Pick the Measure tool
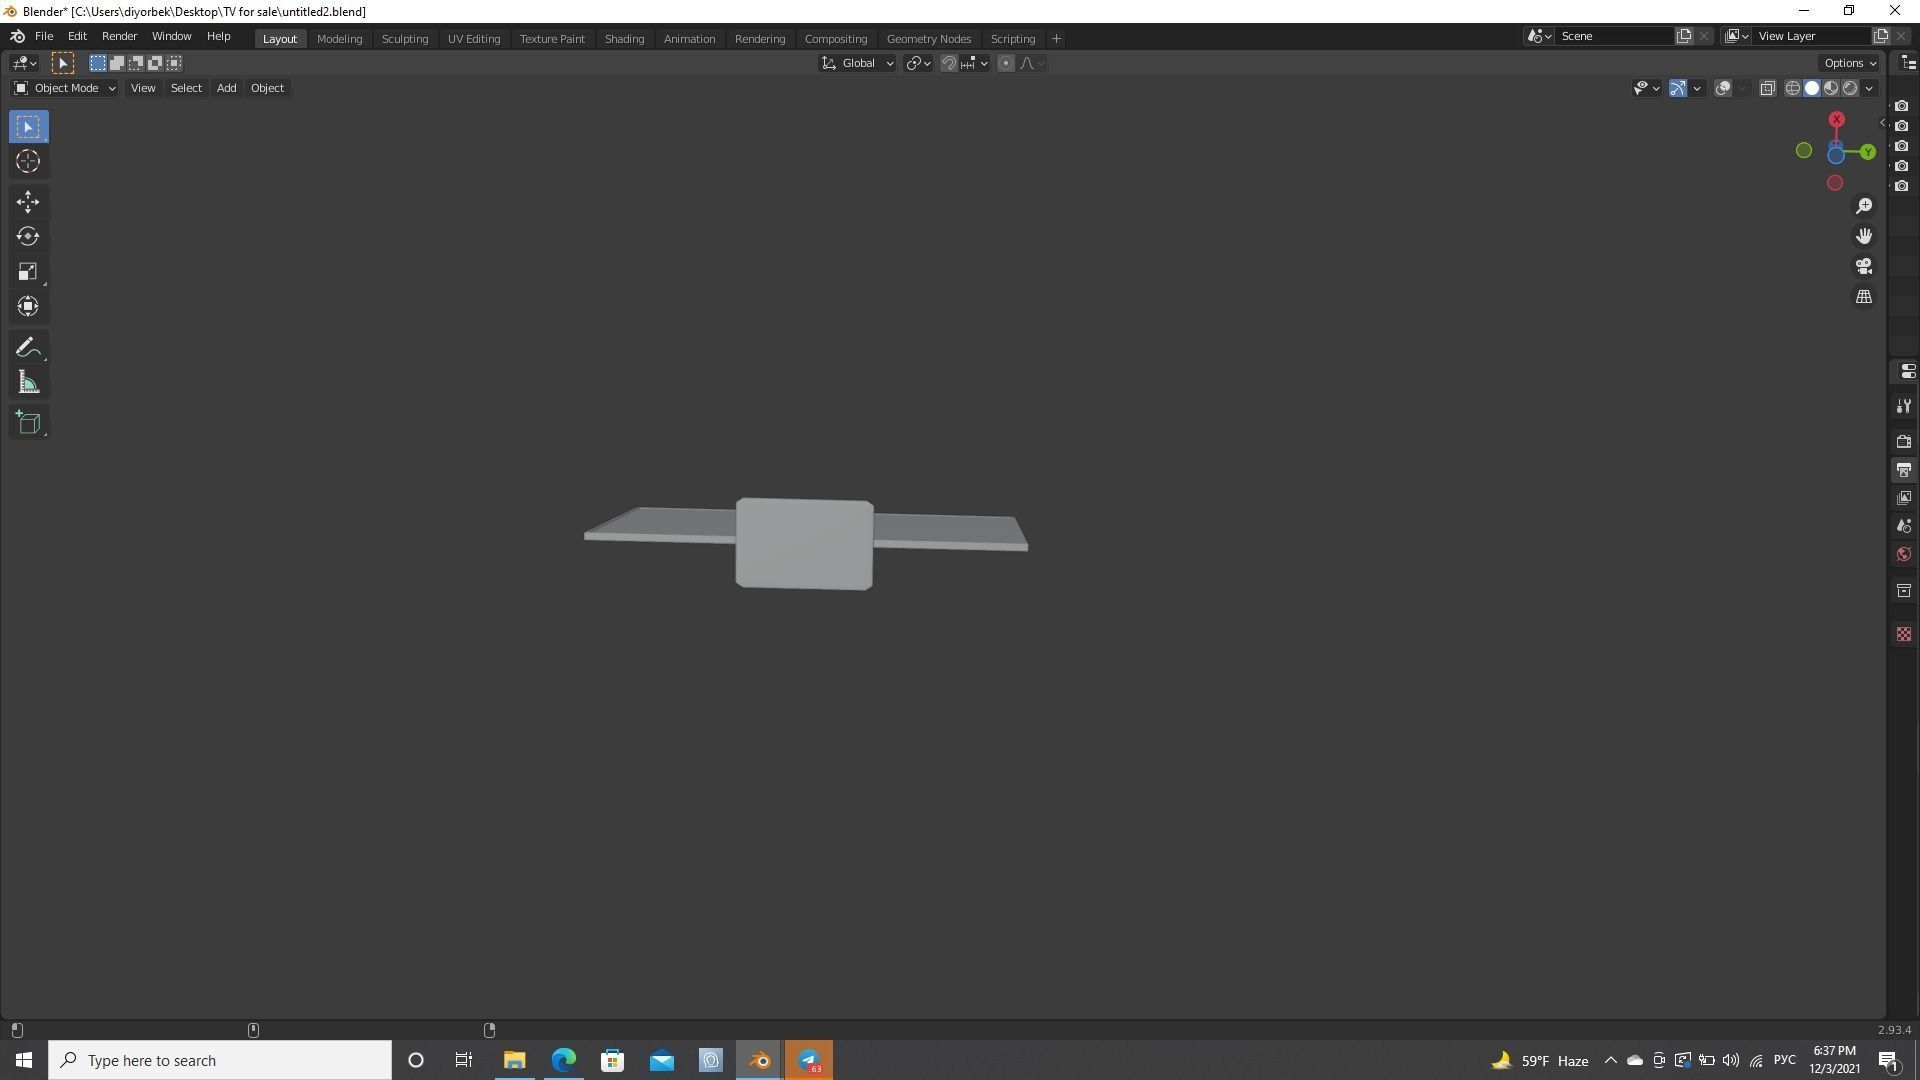1920x1080 pixels. (x=28, y=382)
